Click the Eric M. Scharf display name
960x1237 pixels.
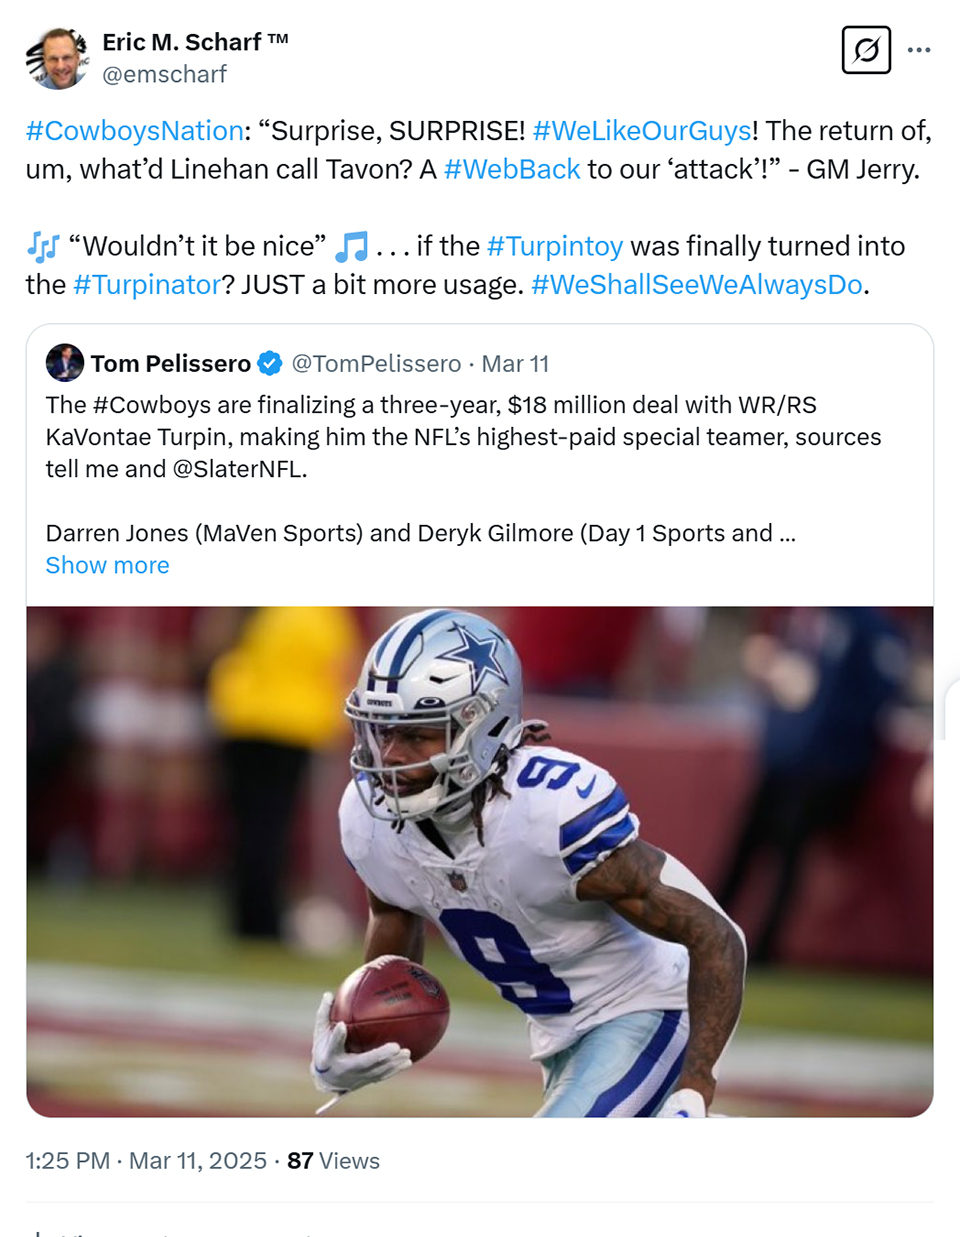point(195,42)
